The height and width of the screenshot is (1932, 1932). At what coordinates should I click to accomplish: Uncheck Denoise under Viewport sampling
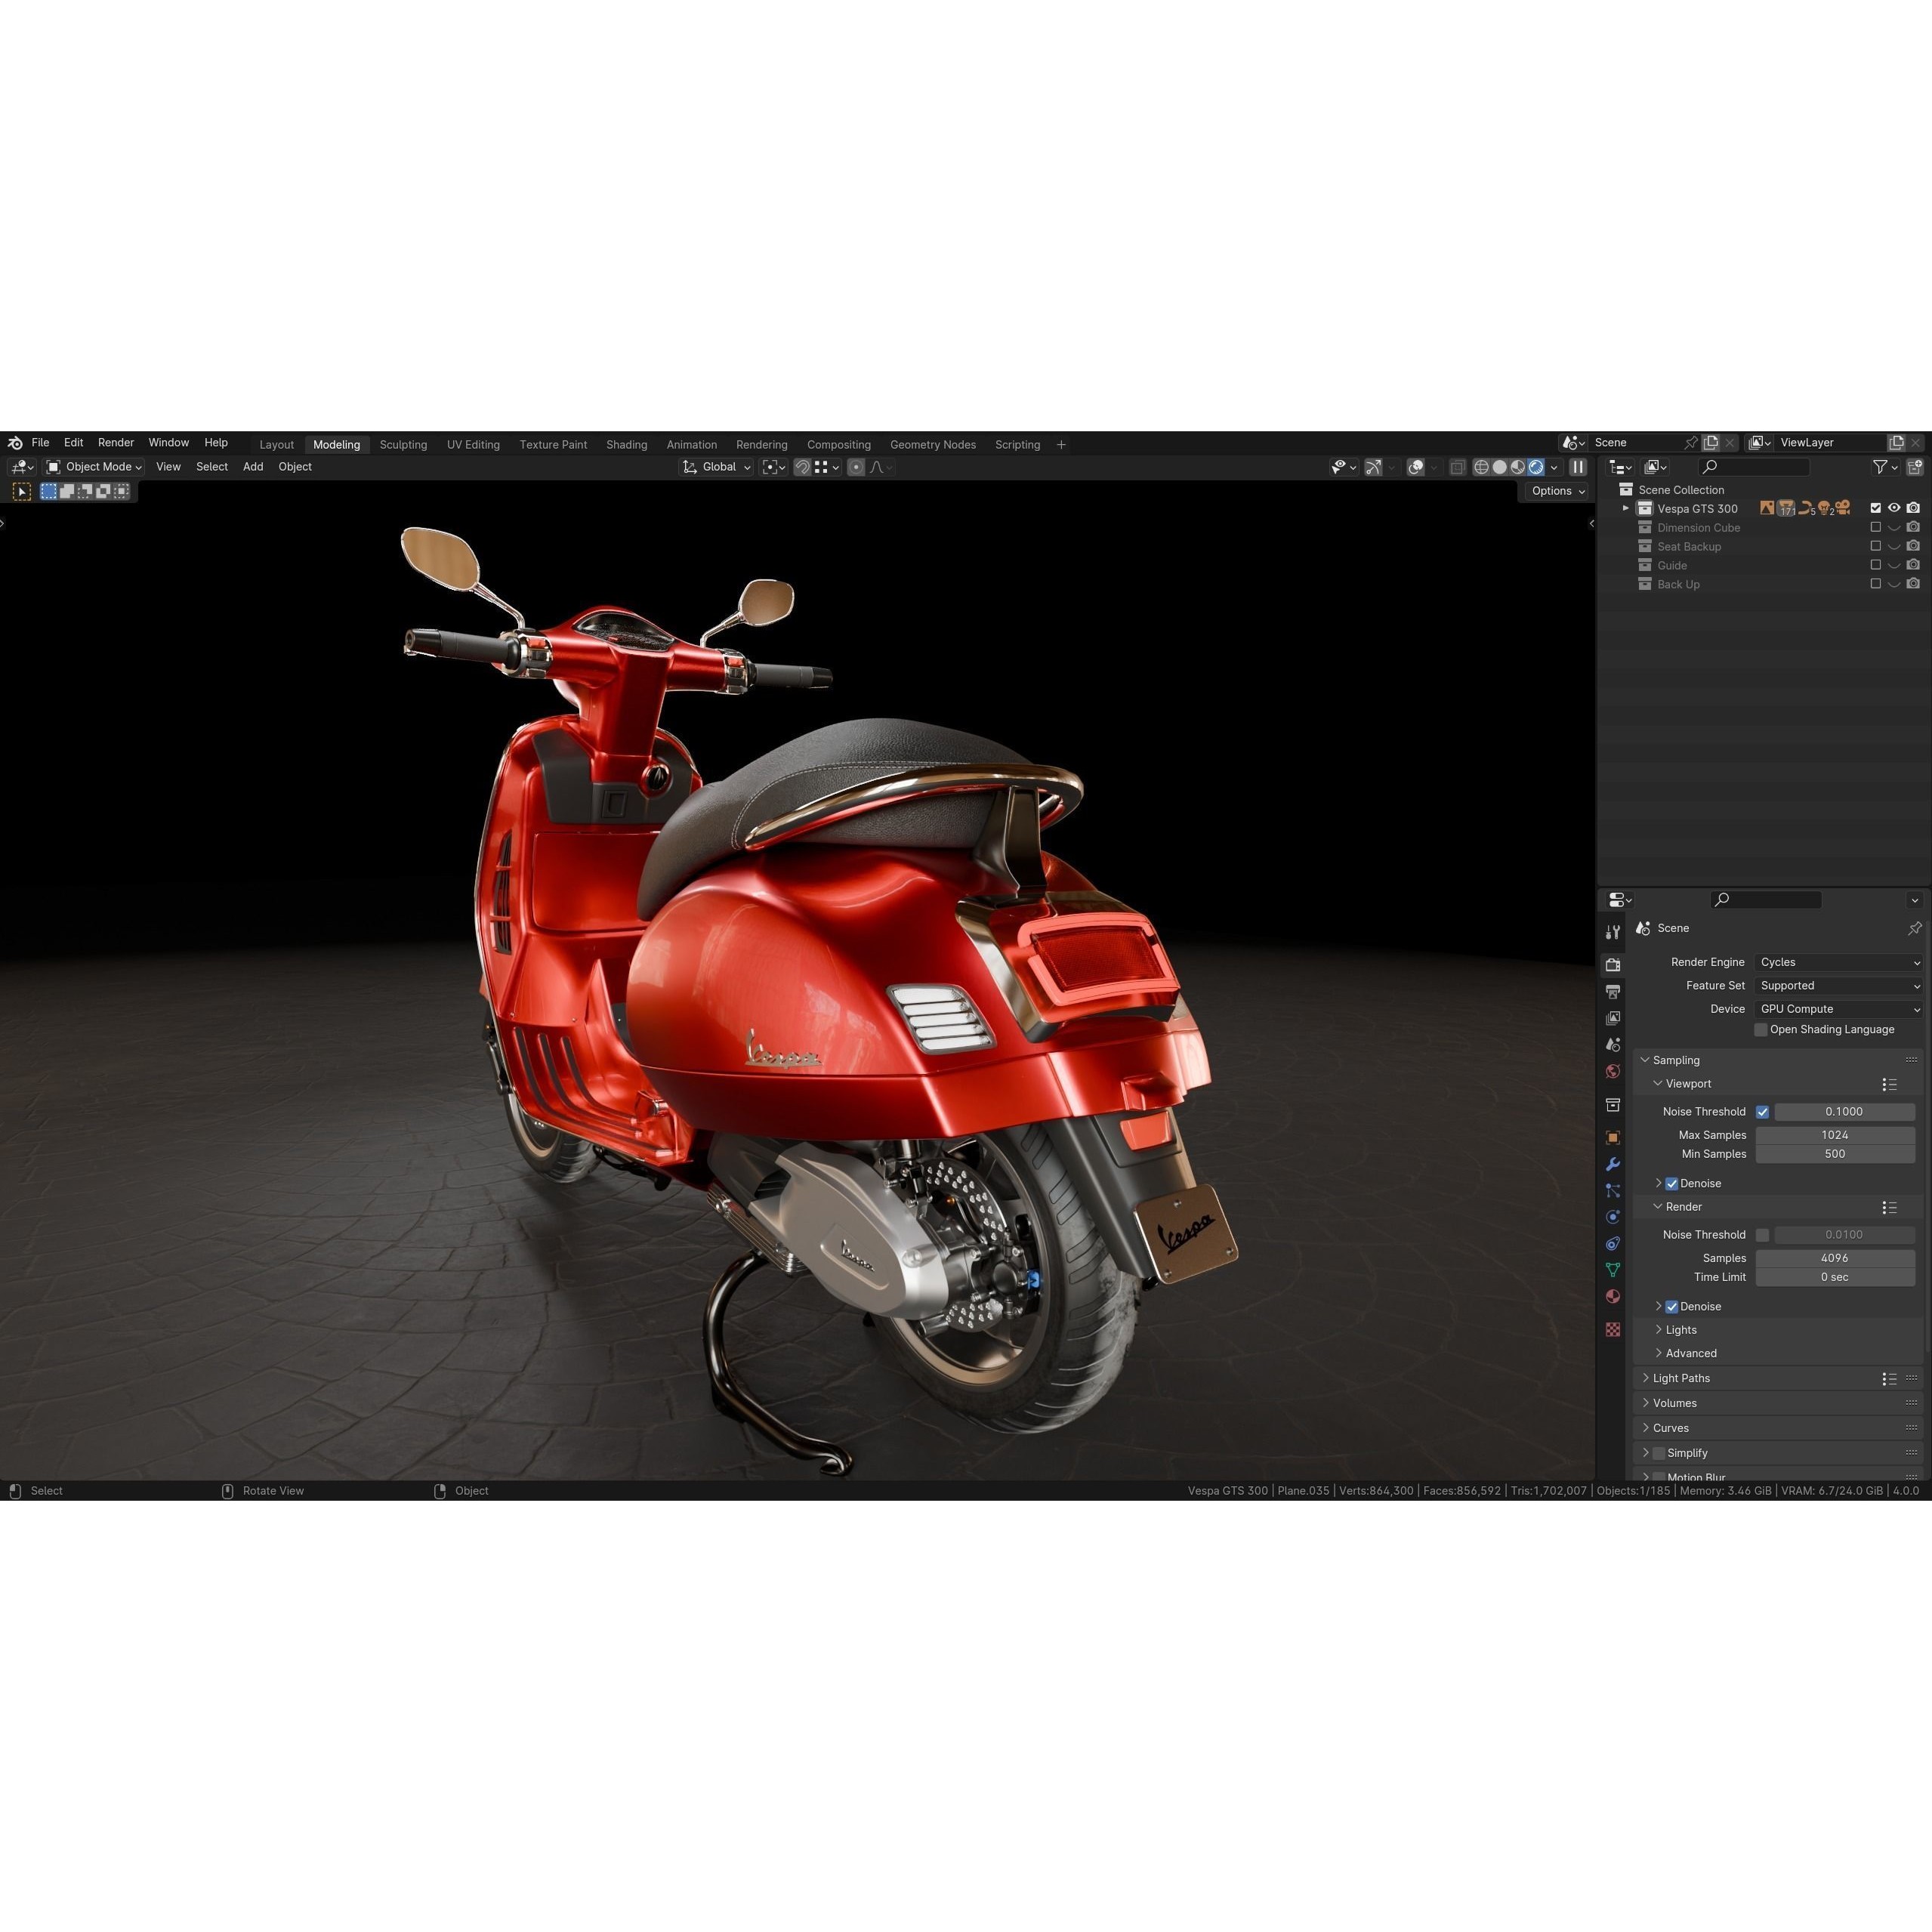(1671, 1184)
